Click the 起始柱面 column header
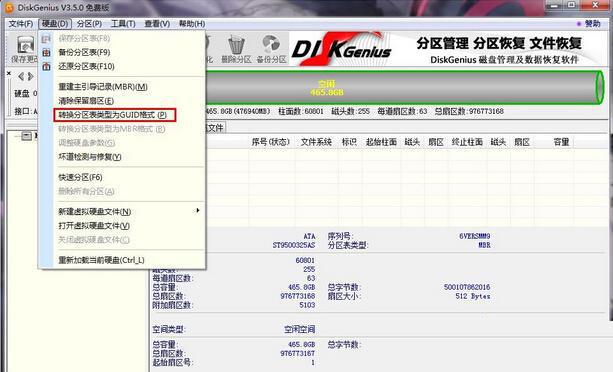 coord(381,142)
